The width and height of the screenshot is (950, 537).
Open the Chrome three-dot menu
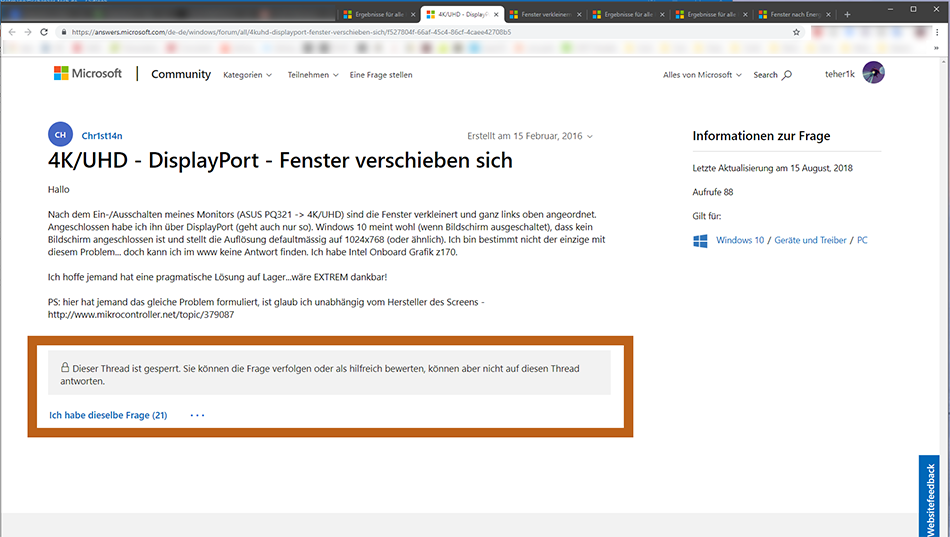coord(937,32)
